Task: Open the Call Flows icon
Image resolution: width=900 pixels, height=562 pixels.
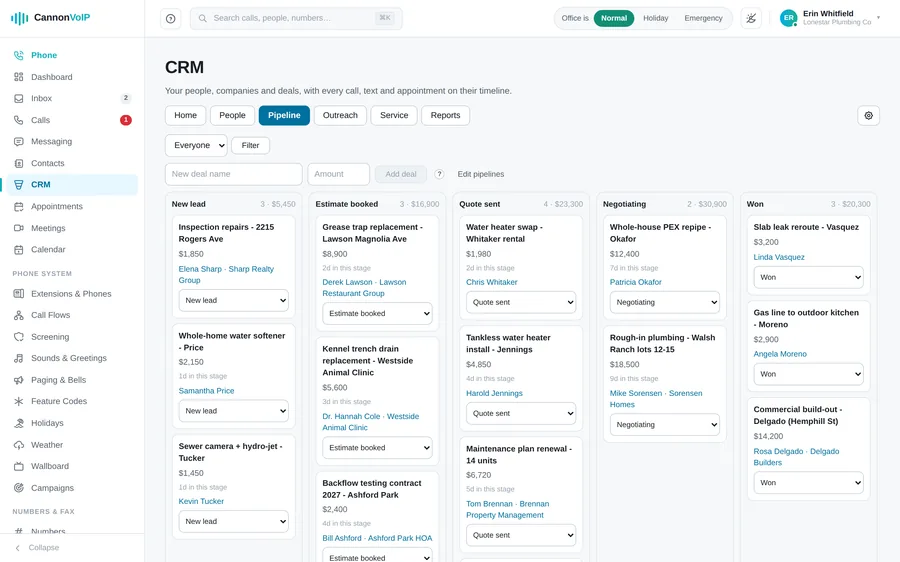Action: click(x=19, y=315)
